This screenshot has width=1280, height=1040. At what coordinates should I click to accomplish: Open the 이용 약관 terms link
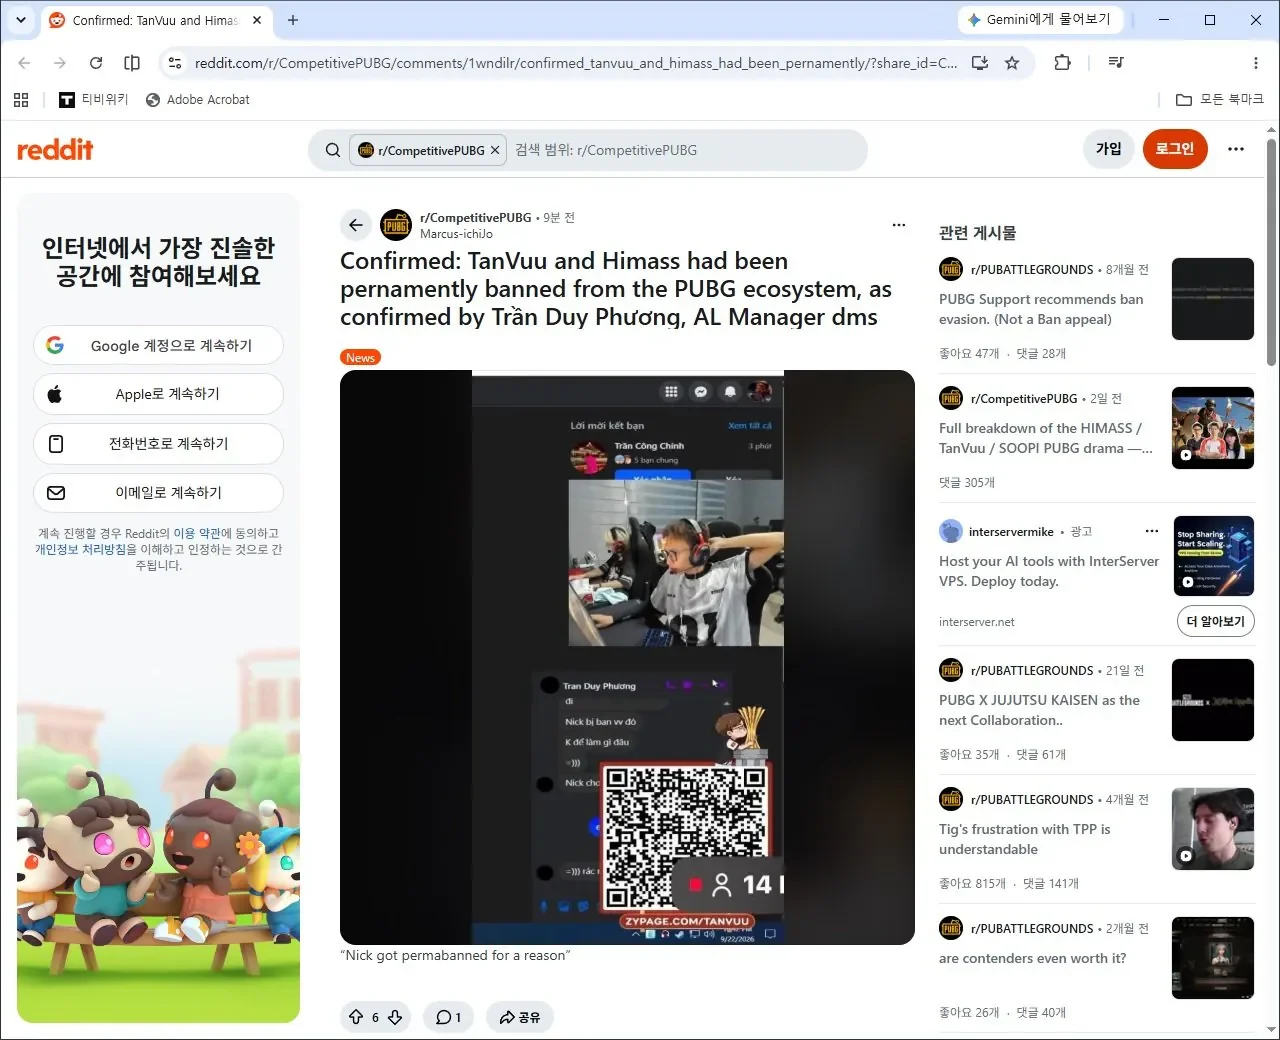(197, 534)
